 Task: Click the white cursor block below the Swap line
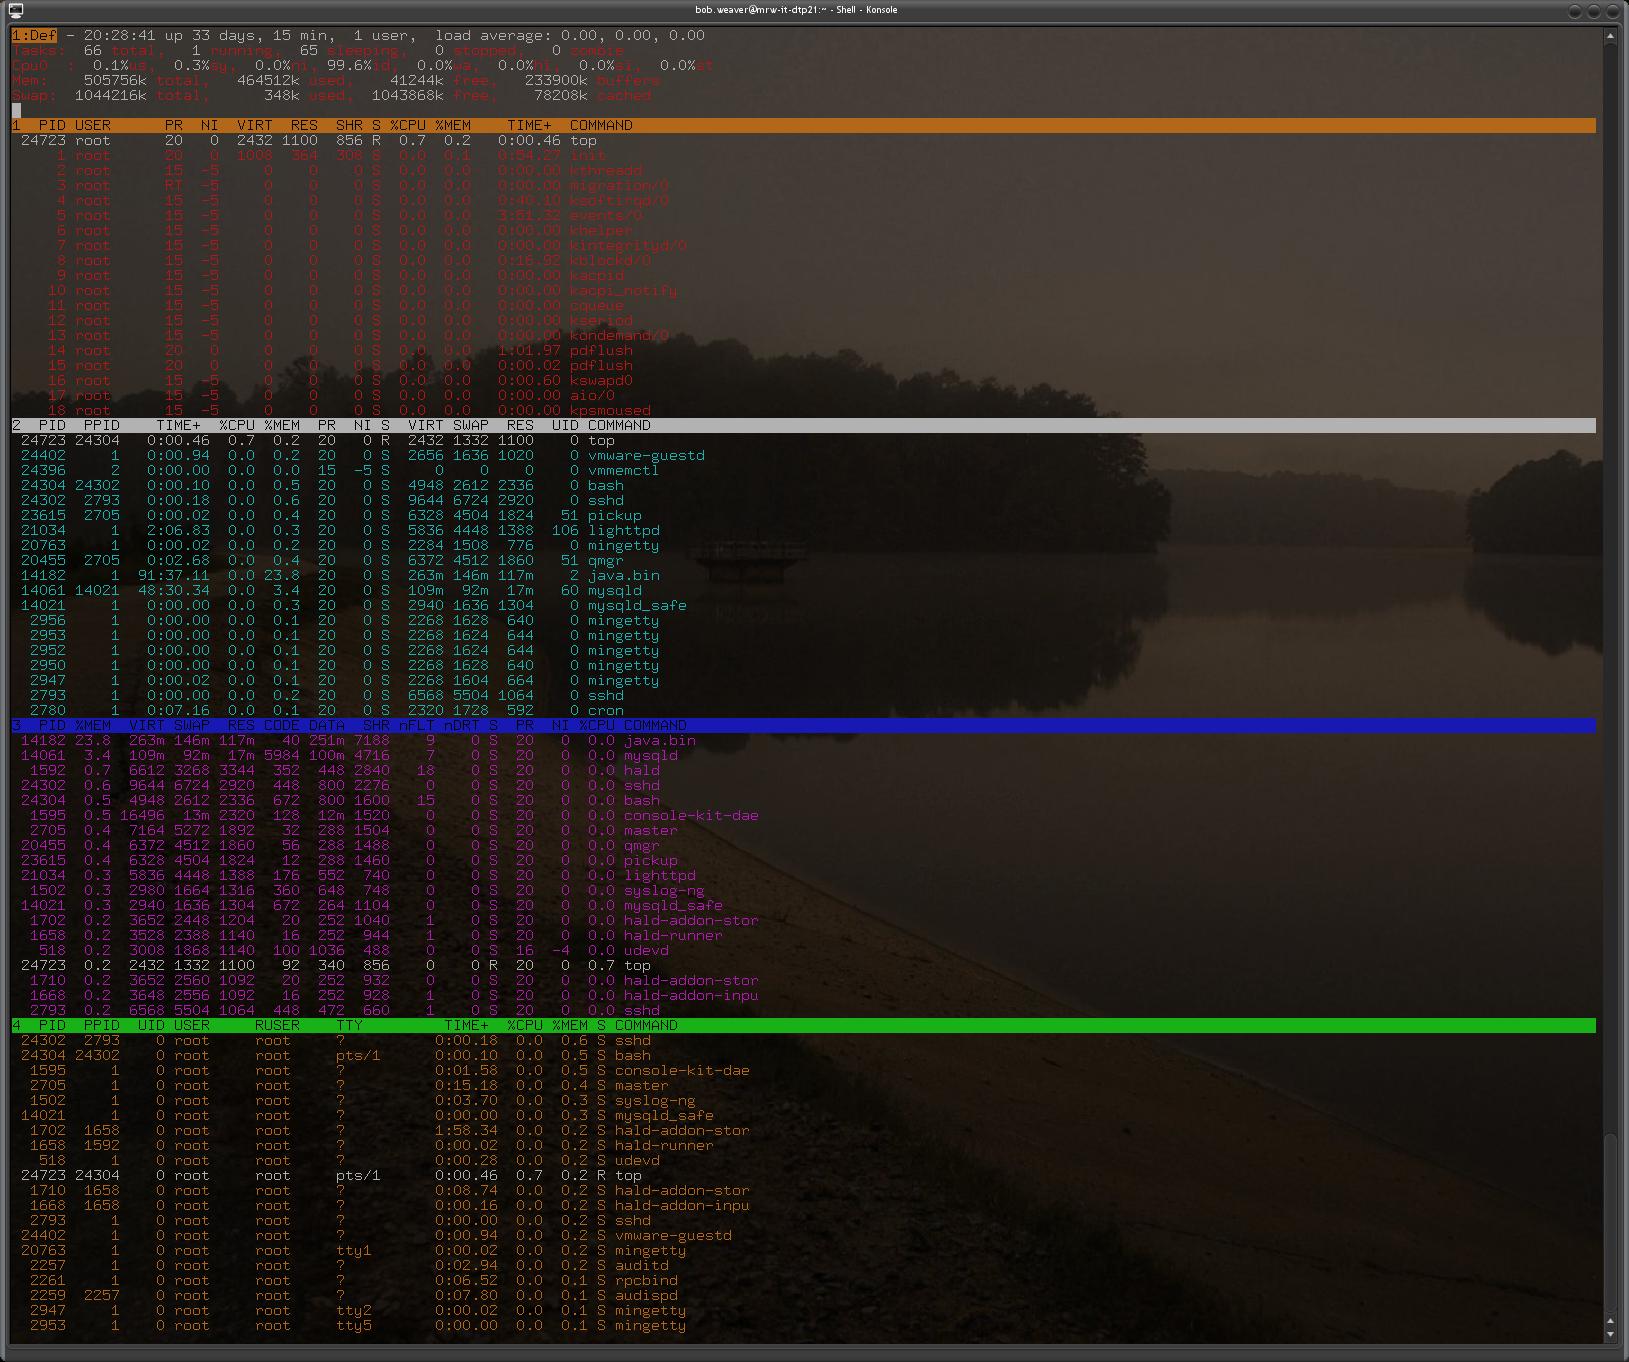click(x=16, y=110)
